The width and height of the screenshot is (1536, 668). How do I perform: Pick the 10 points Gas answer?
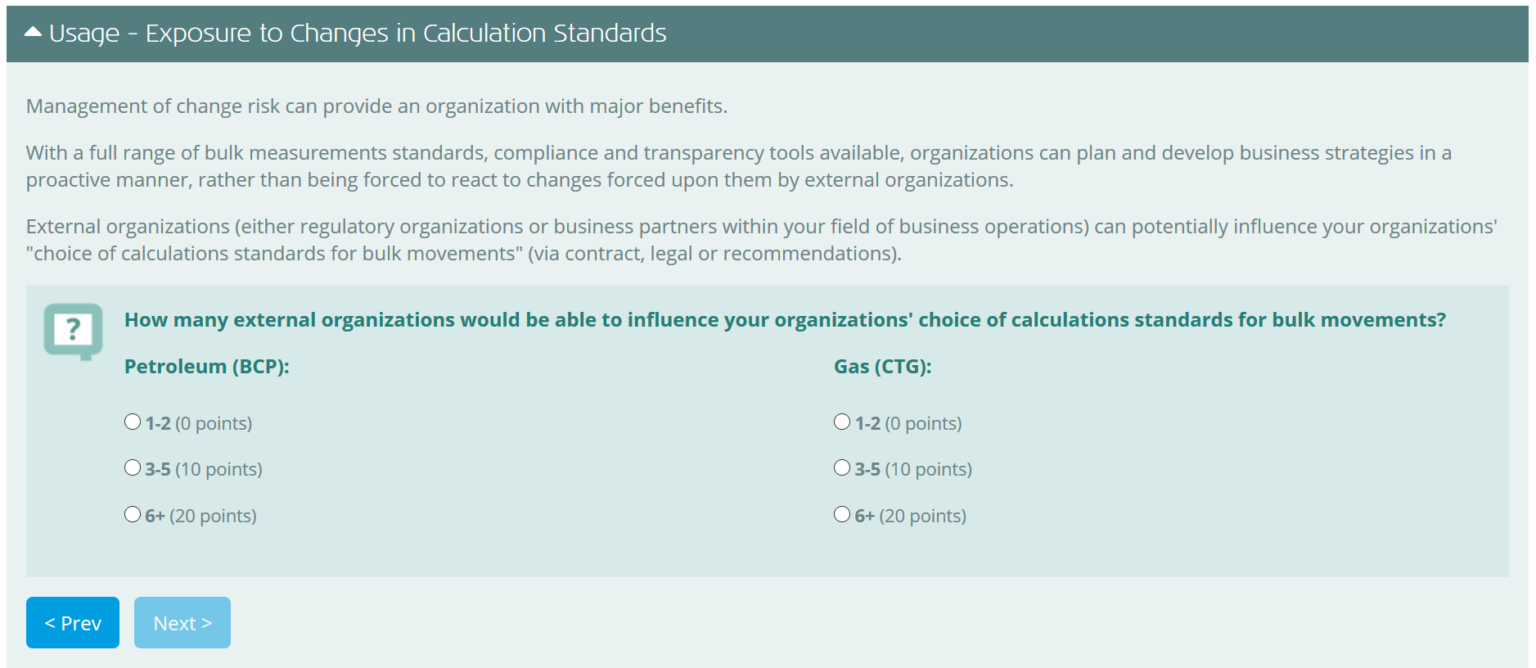pyautogui.click(x=841, y=467)
